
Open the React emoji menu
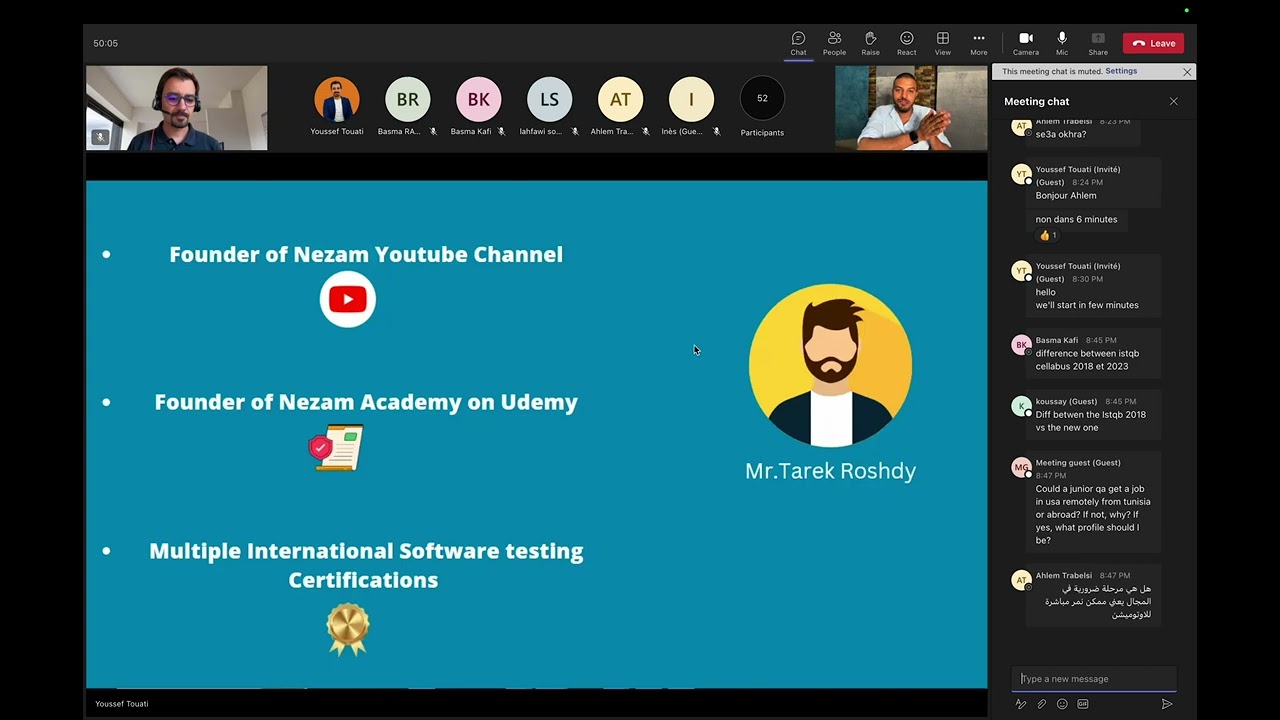pos(906,43)
